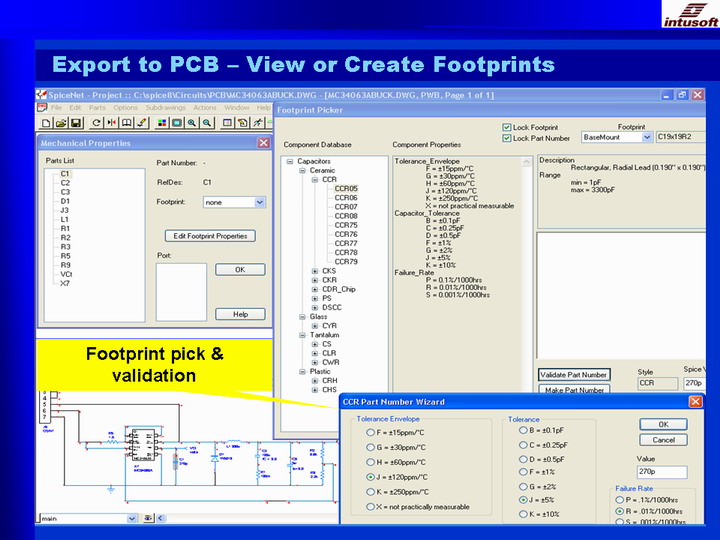Click the Style field showing CCR
Screen dimensions: 720x540
[658, 383]
